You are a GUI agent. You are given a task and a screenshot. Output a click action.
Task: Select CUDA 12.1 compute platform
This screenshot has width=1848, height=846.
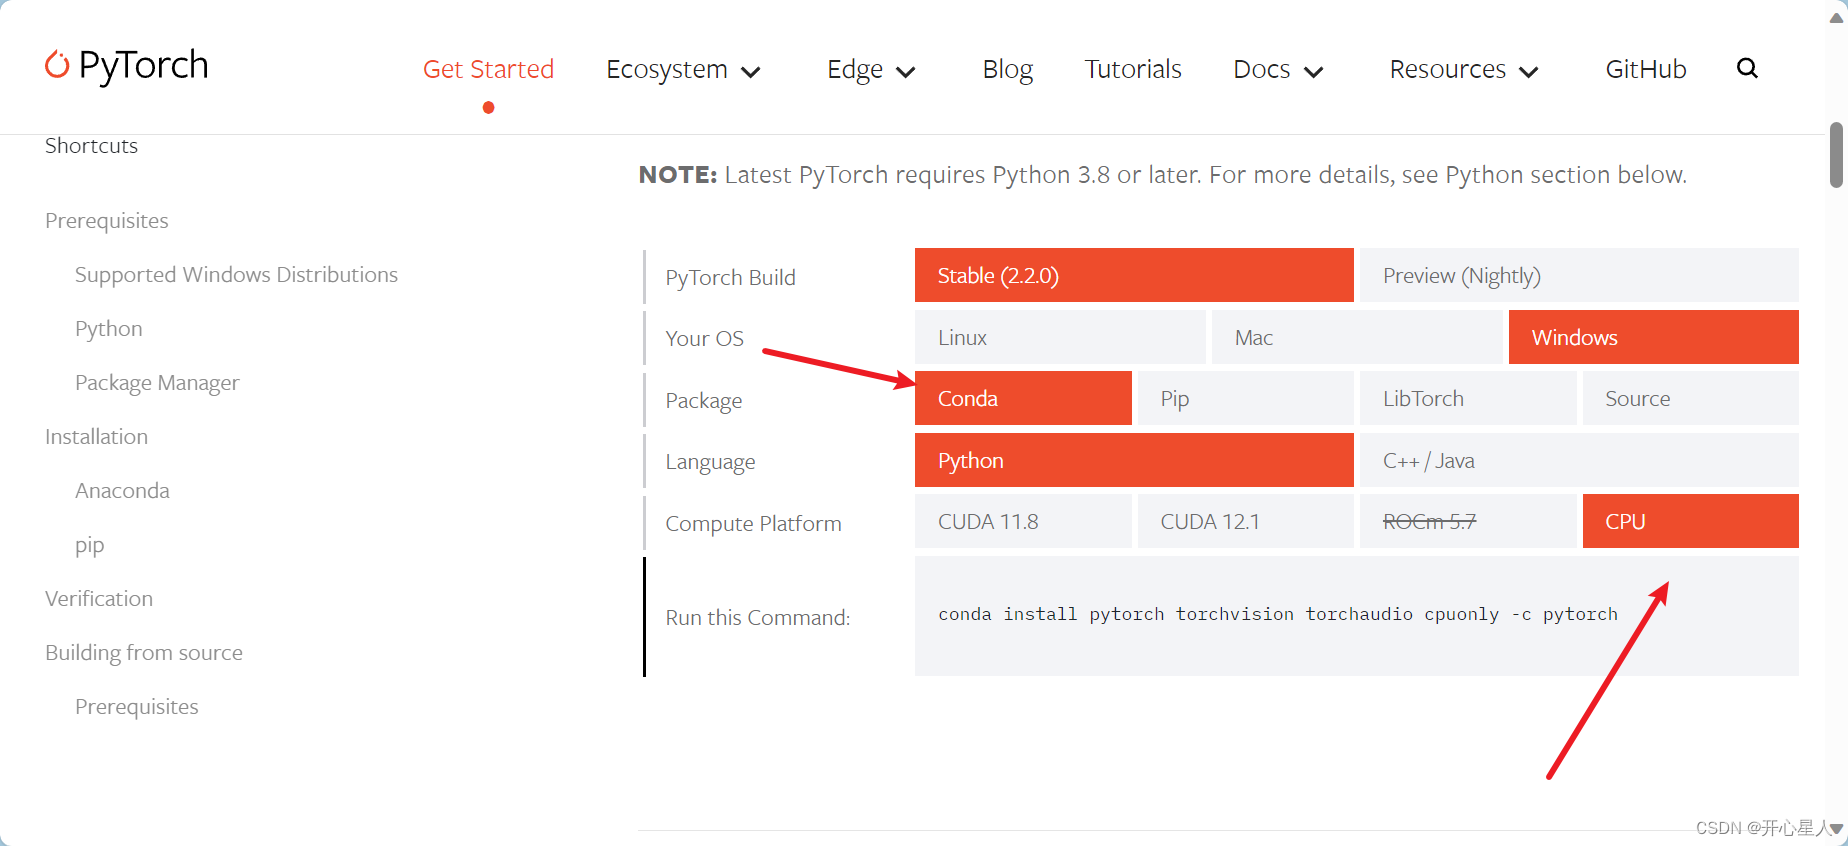(1246, 521)
